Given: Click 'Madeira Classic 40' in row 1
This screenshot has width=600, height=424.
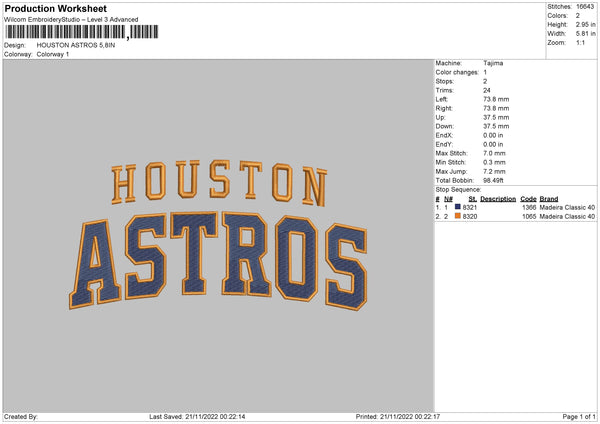Looking at the screenshot, I should pyautogui.click(x=567, y=207).
